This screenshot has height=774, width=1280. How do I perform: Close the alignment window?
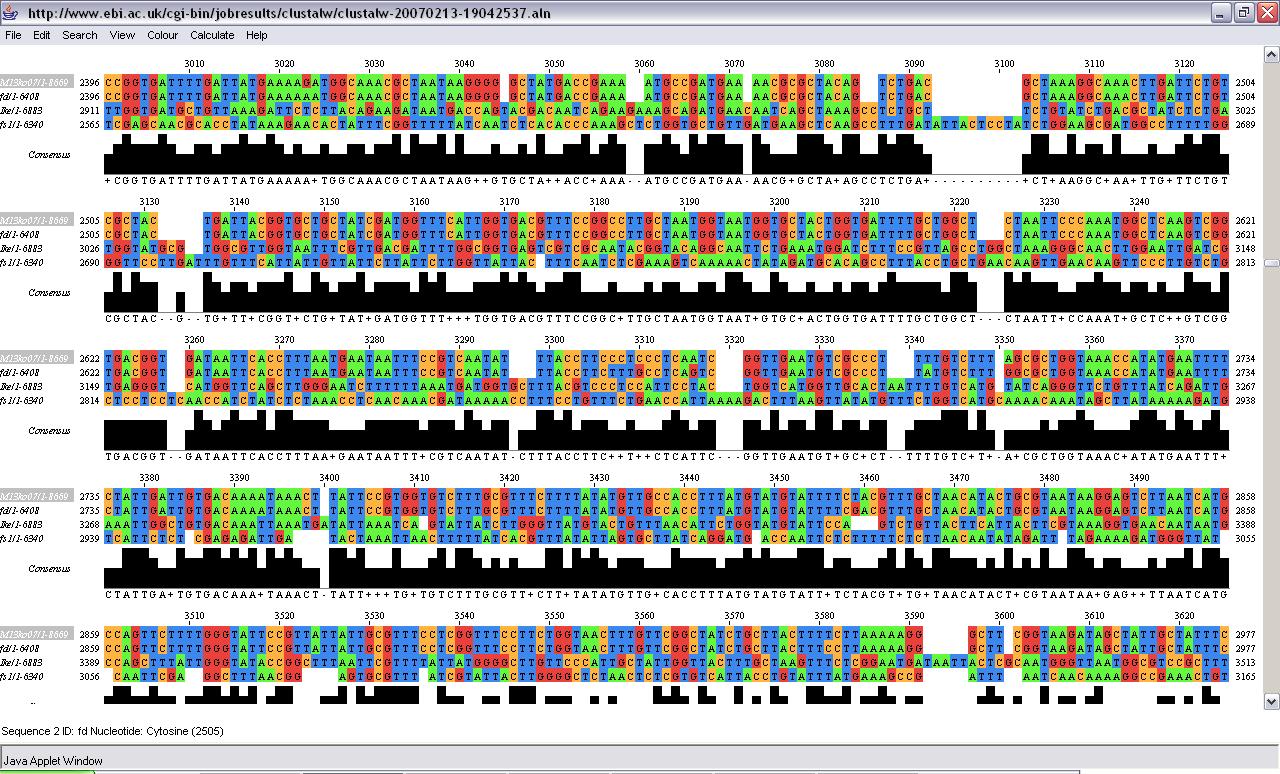(1265, 13)
